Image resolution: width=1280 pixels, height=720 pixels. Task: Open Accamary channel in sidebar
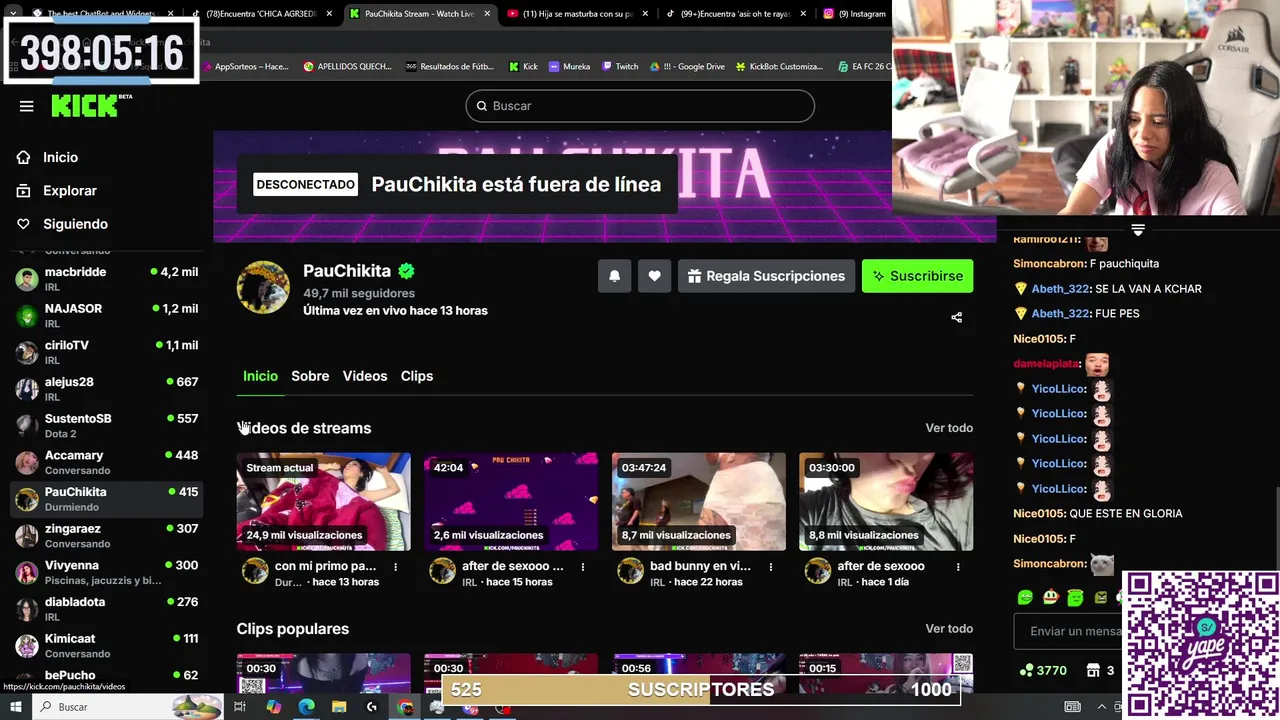(x=106, y=462)
